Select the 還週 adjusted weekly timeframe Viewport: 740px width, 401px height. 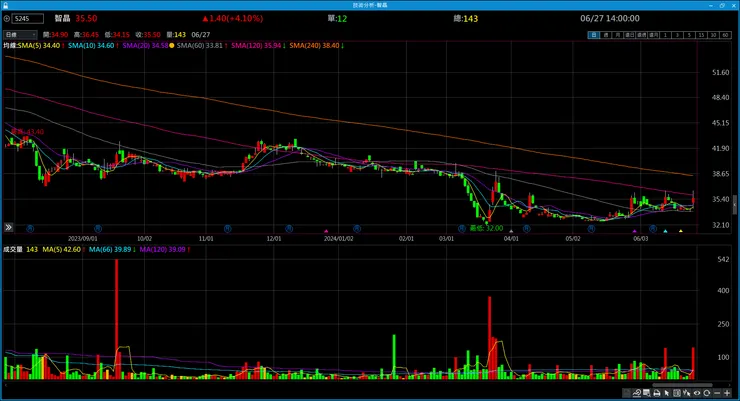click(641, 35)
